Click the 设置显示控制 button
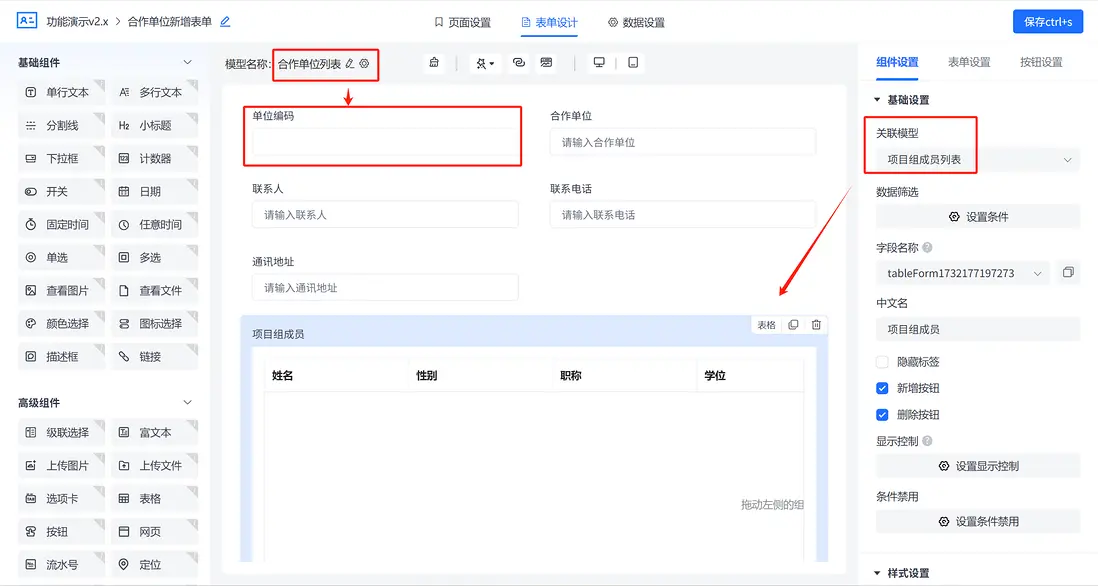The width and height of the screenshot is (1098, 586). pos(978,466)
